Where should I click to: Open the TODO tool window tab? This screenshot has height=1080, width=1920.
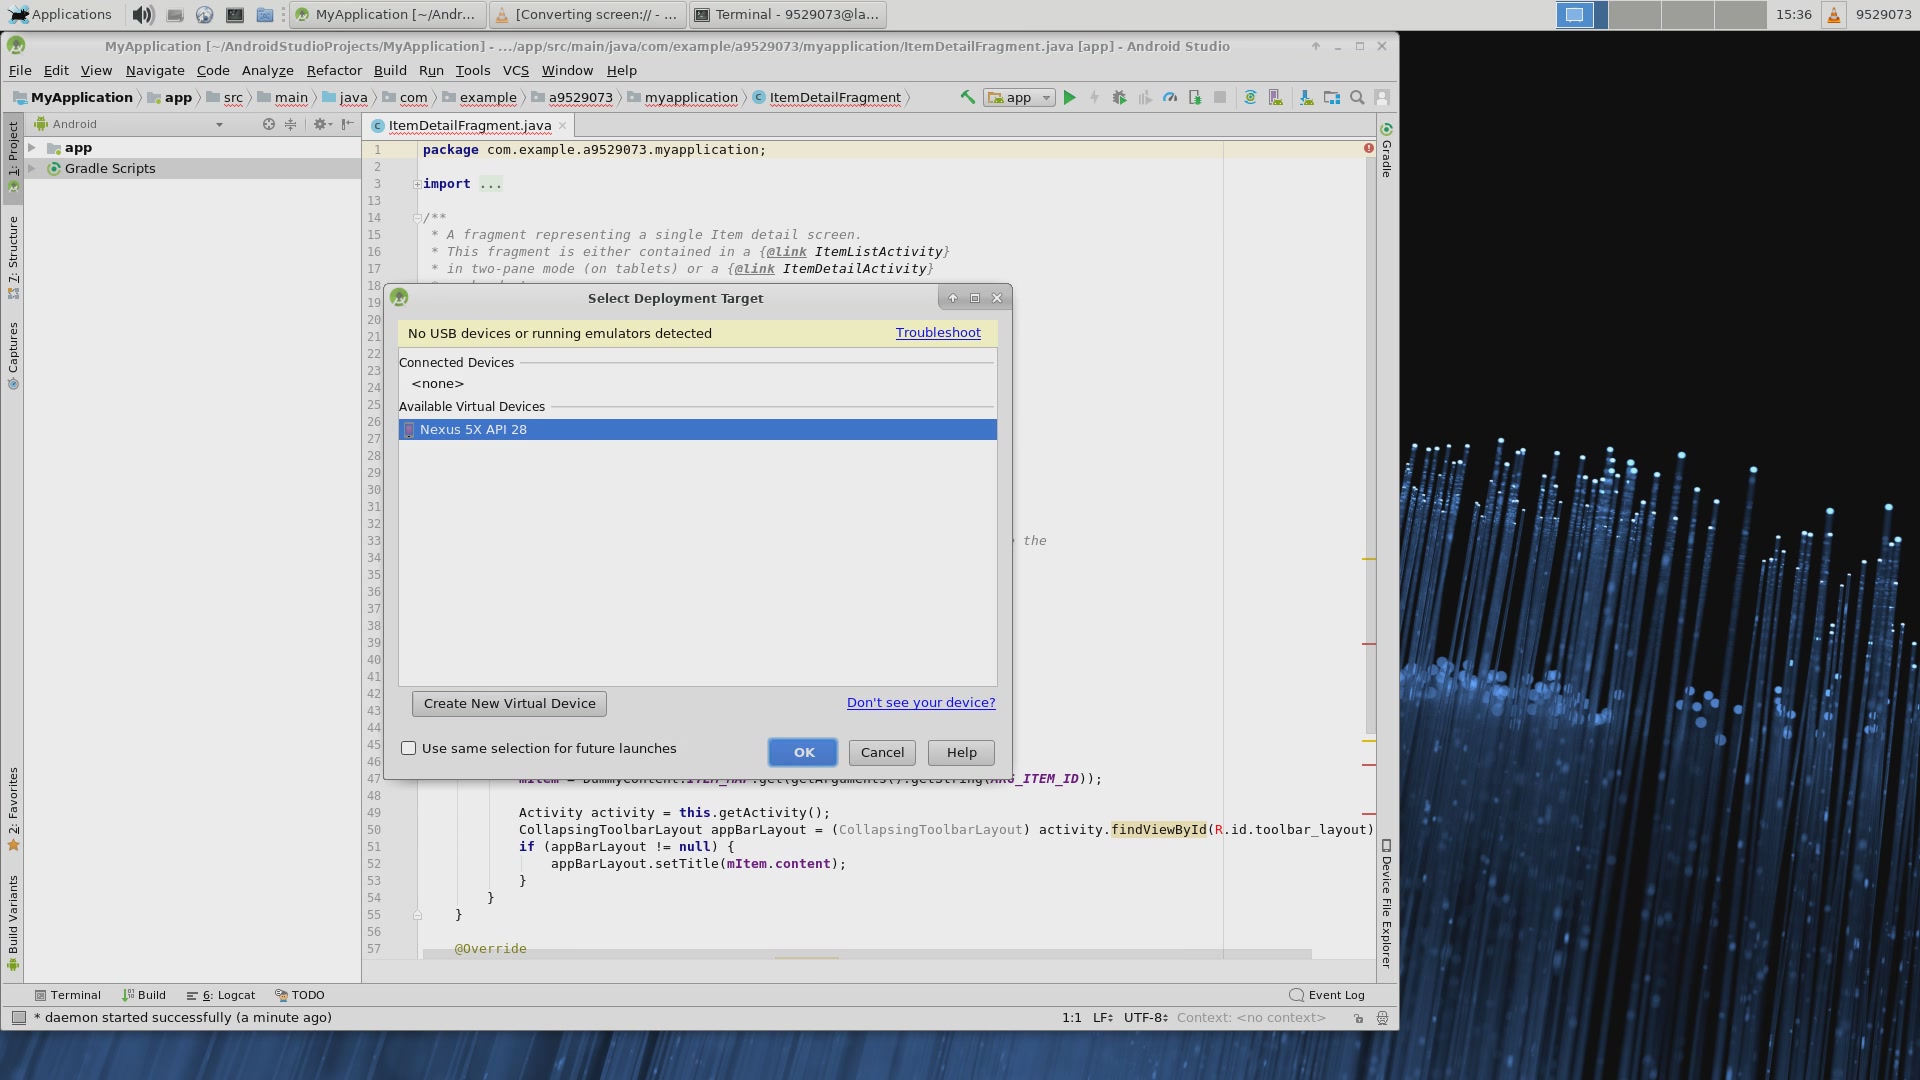coord(300,995)
